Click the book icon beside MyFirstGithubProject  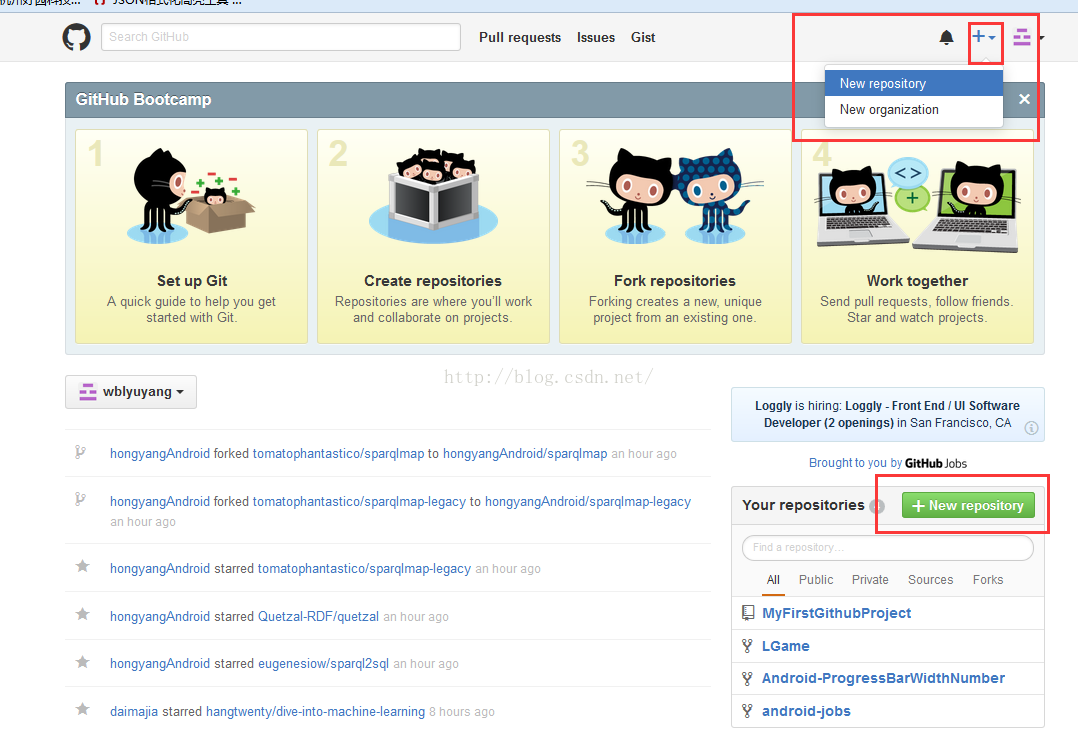[748, 613]
